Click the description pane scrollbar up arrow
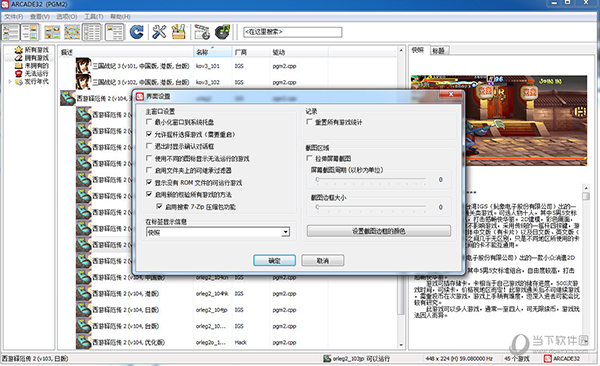 click(586, 188)
